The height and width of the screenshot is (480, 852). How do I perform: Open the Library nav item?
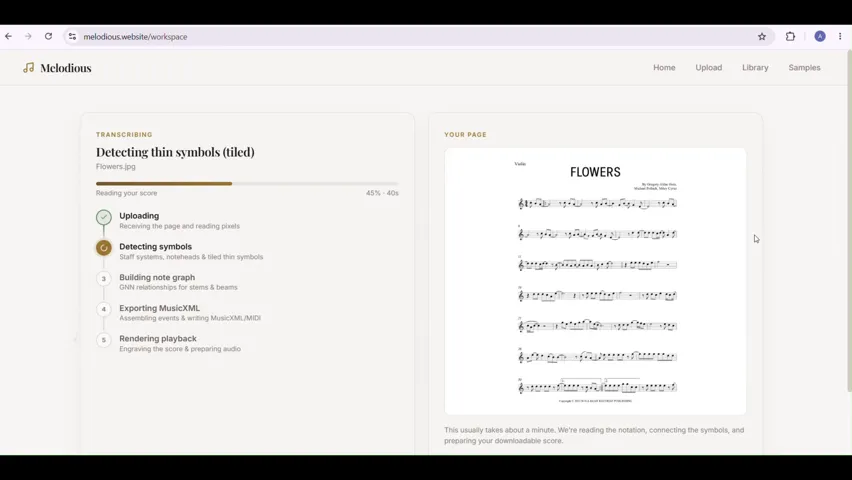pos(755,67)
